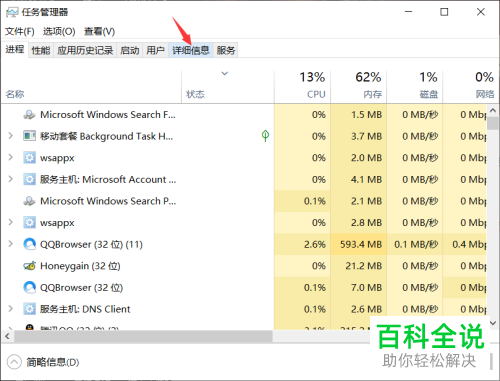Select the 进程 tab
This screenshot has width=500, height=381.
(x=15, y=49)
